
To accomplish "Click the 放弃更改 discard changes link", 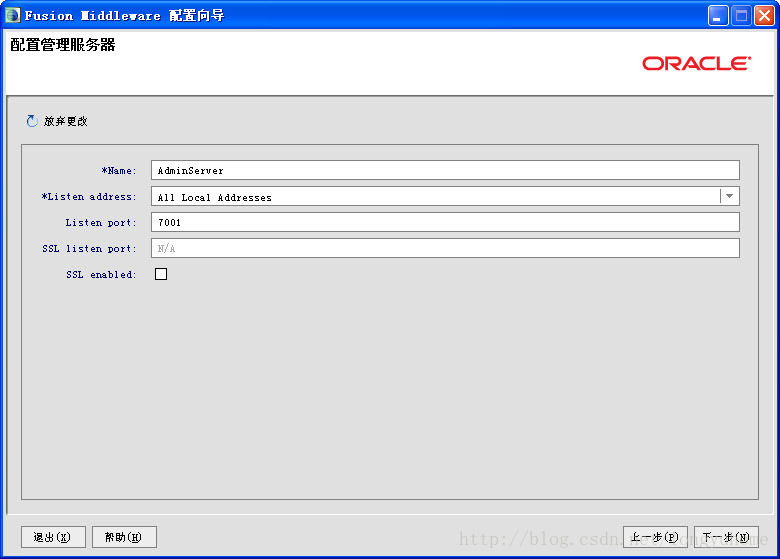I will pos(66,121).
